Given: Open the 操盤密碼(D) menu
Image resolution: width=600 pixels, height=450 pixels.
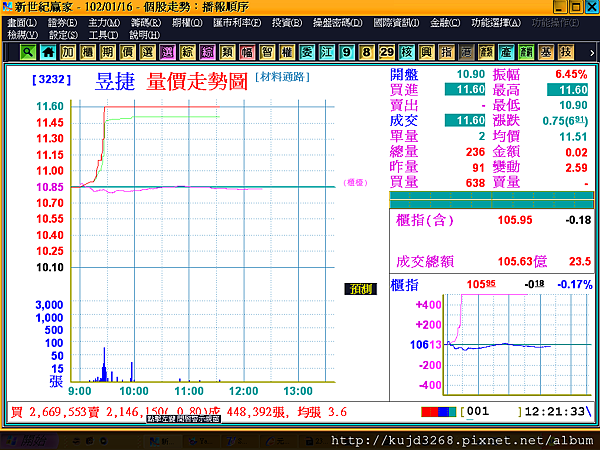Looking at the screenshot, I should pos(338,23).
